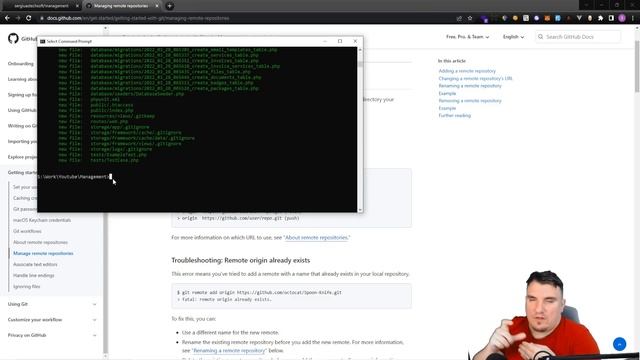Click the 'In this article' heading
The height and width of the screenshot is (360, 640).
pyautogui.click(x=452, y=61)
